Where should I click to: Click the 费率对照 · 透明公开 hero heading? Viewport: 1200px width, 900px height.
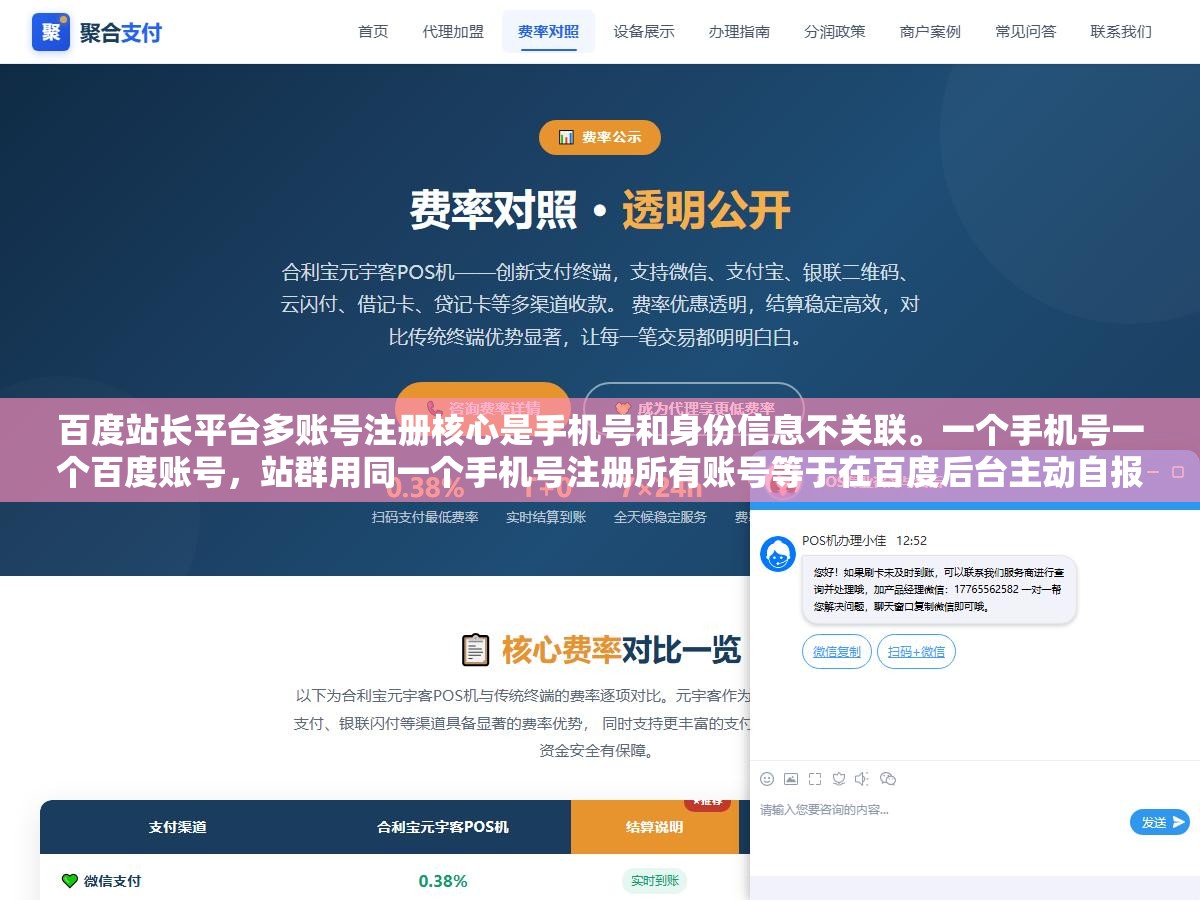[600, 210]
